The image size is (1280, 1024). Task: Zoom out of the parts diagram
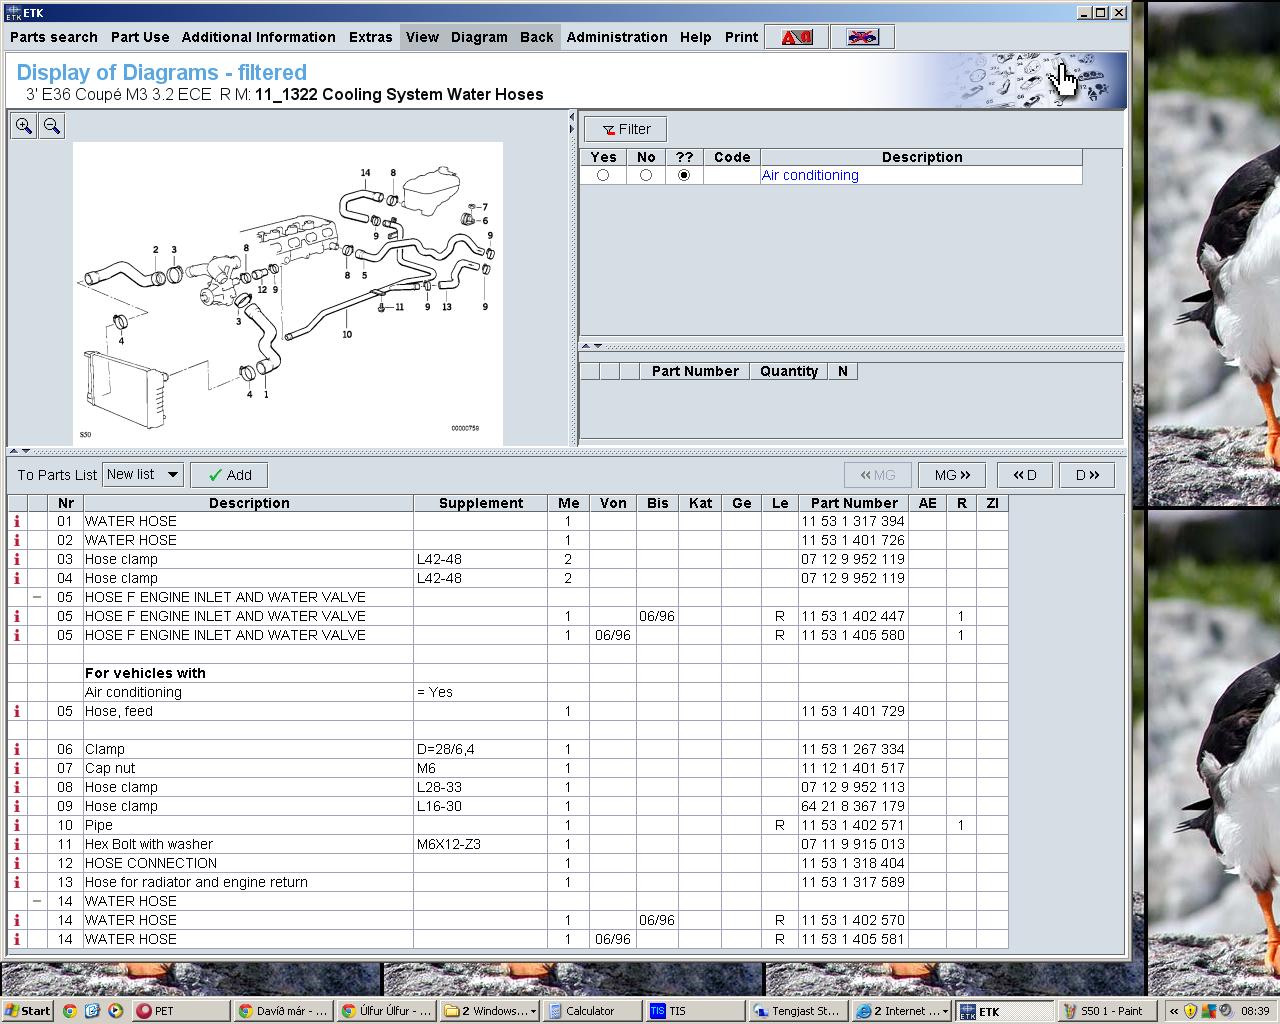click(52, 126)
